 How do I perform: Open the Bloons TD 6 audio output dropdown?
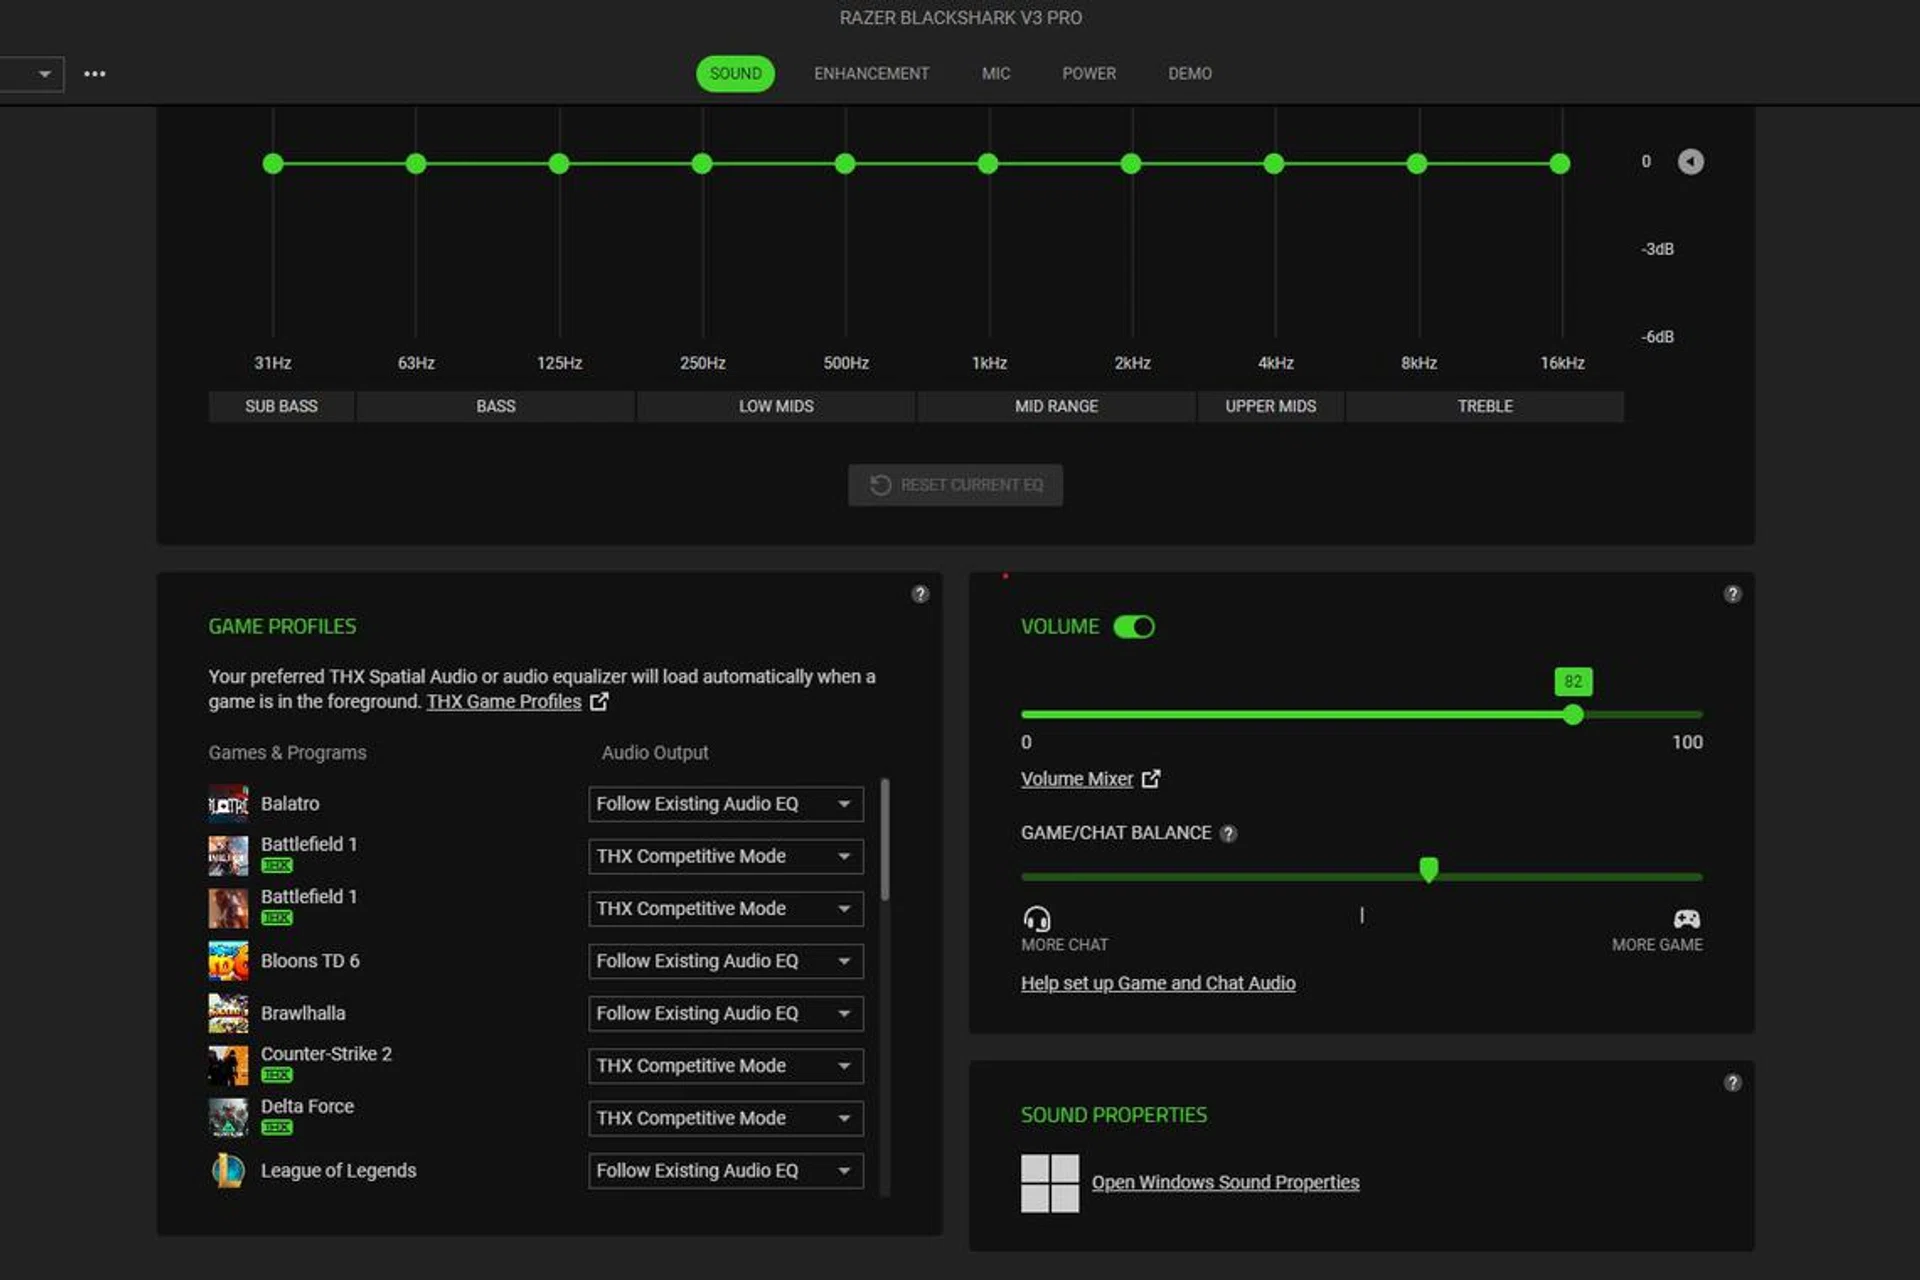click(x=725, y=961)
